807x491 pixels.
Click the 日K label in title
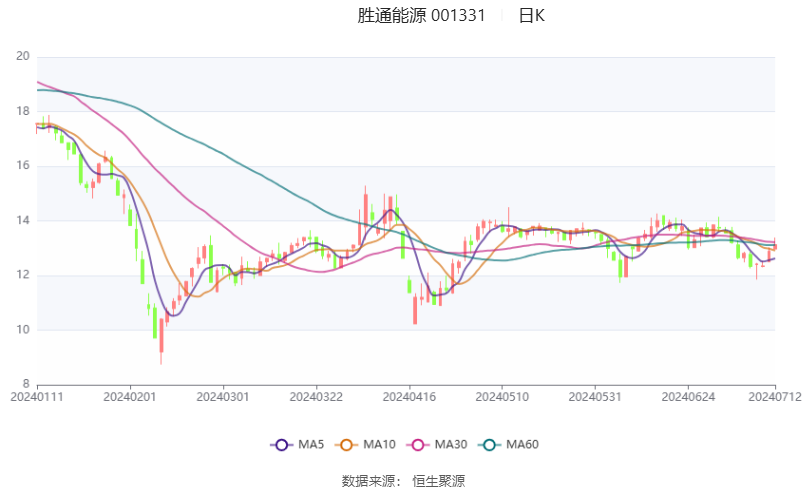click(x=532, y=15)
